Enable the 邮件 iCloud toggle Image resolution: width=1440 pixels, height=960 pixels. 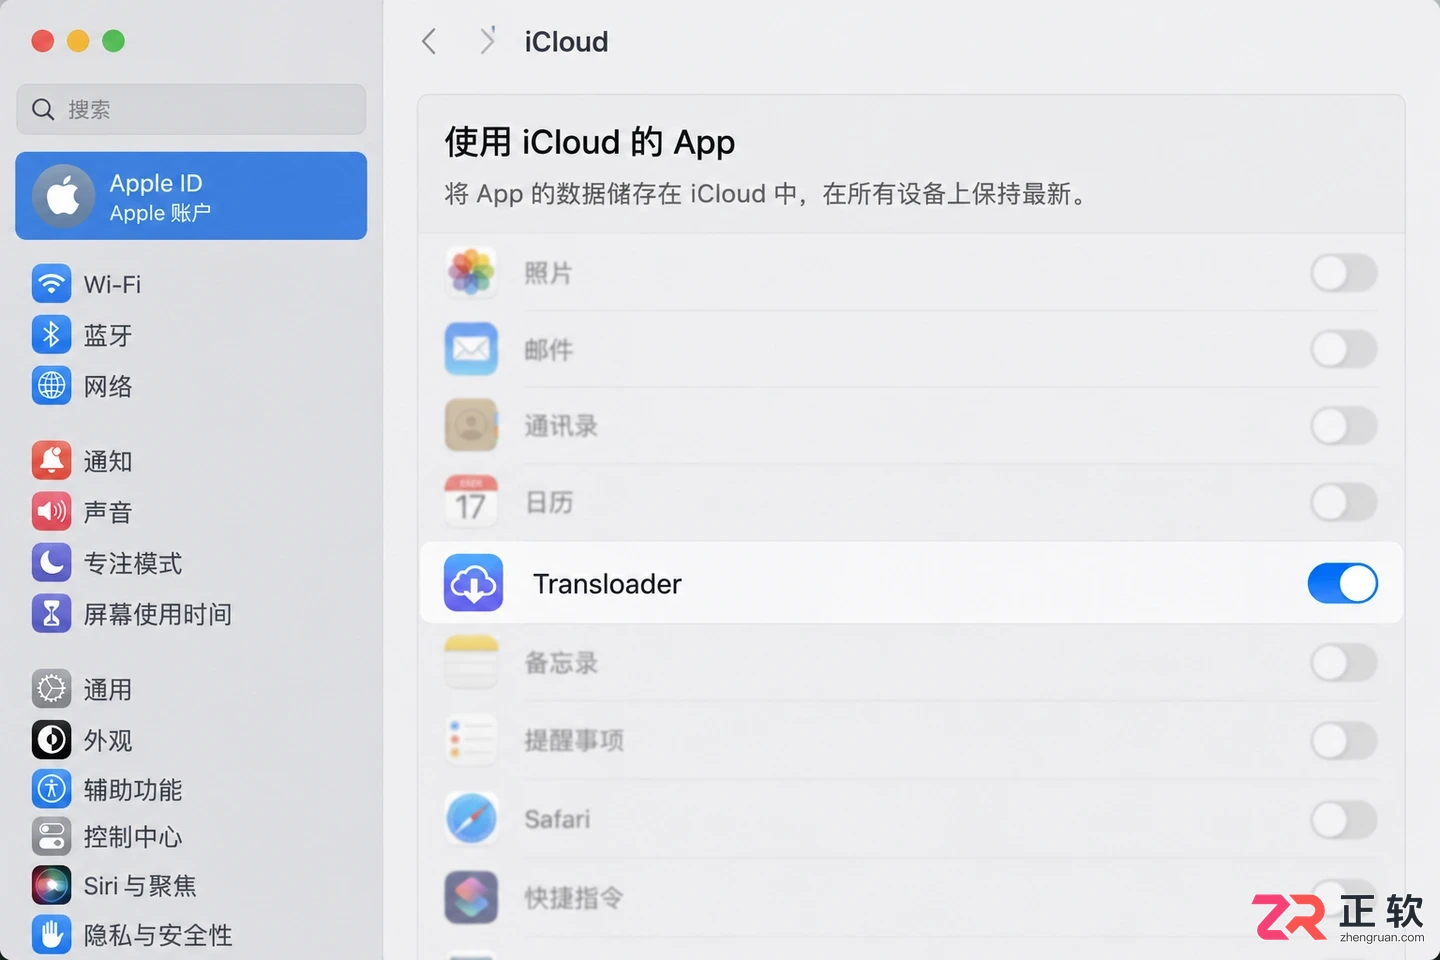coord(1344,349)
